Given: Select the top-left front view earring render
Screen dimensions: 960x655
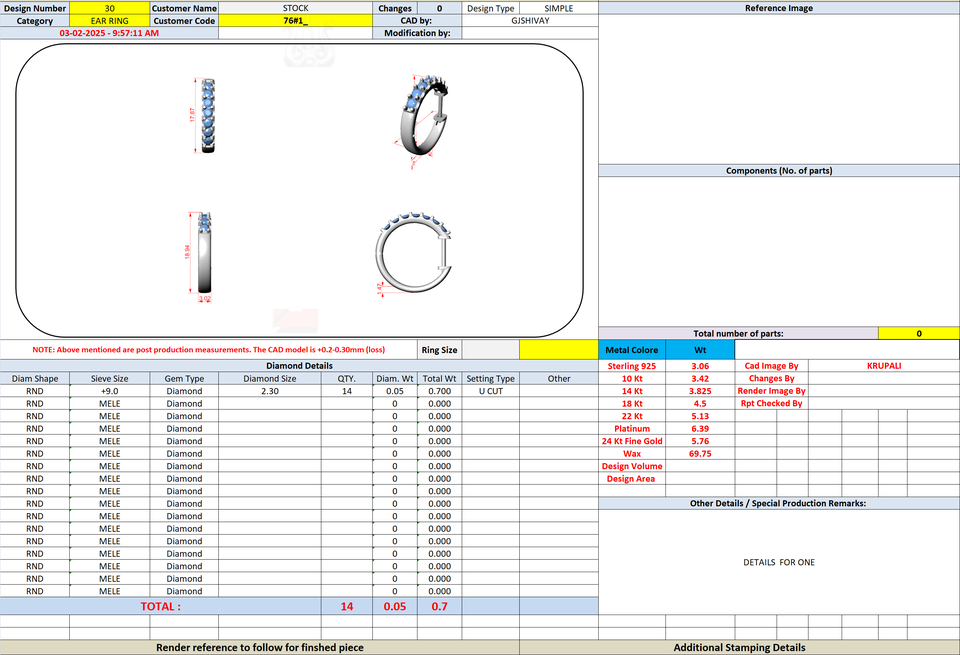Looking at the screenshot, I should (x=206, y=115).
